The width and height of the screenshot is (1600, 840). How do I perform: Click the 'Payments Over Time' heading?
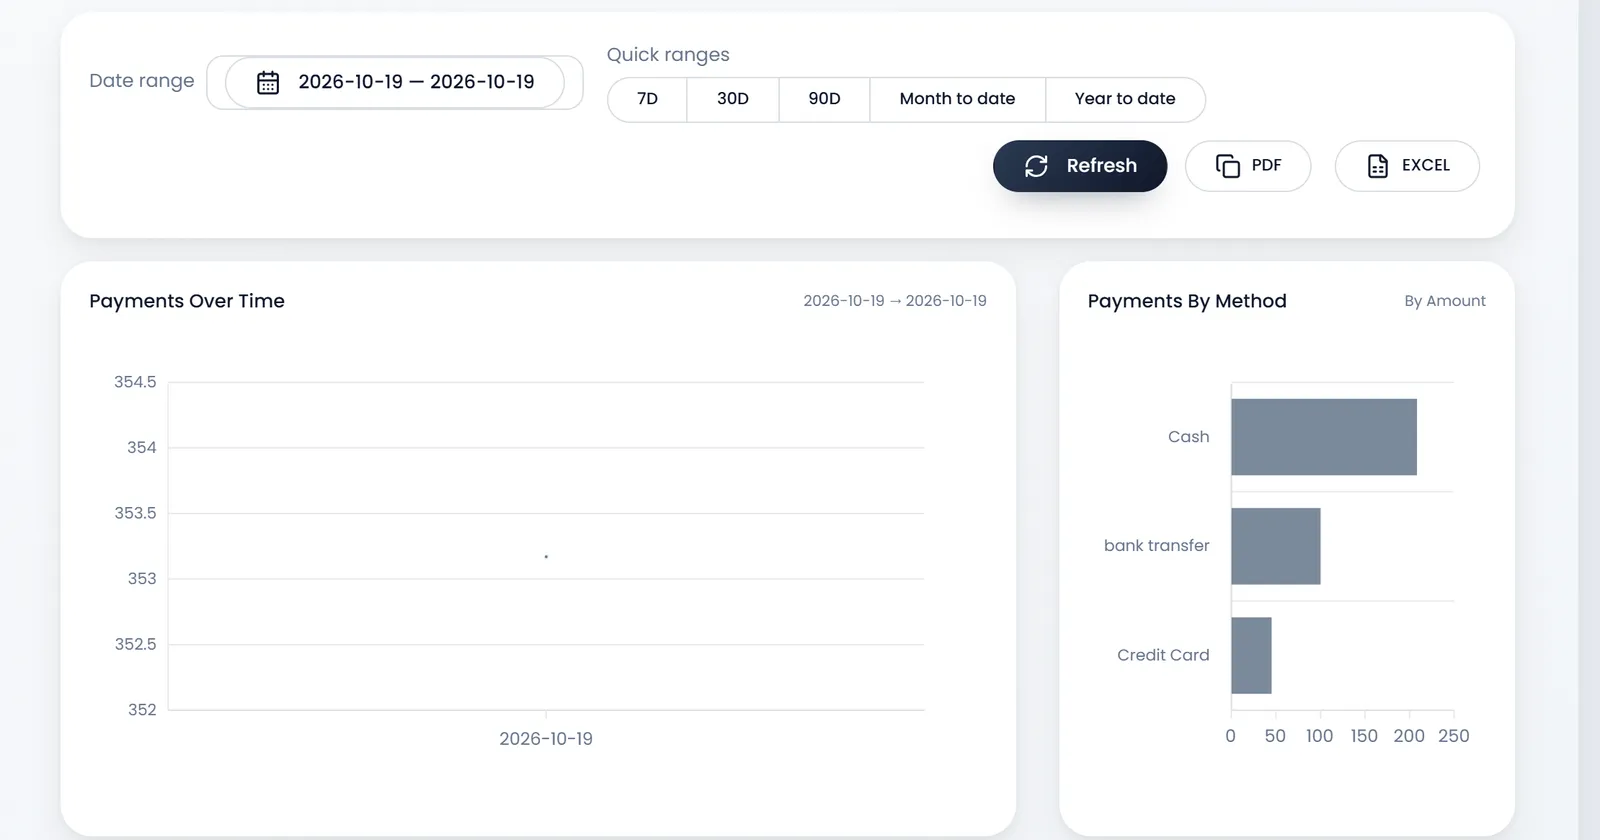pos(187,301)
